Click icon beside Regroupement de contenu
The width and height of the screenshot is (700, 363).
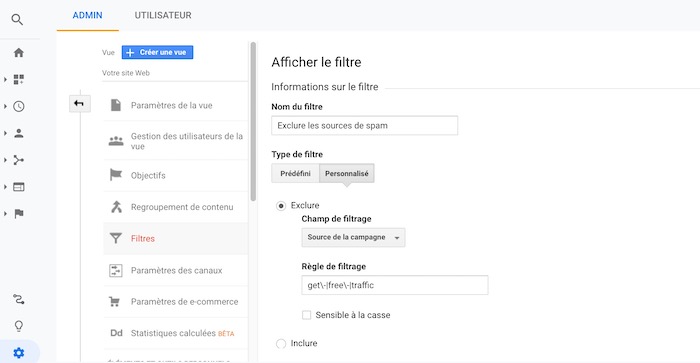116,207
